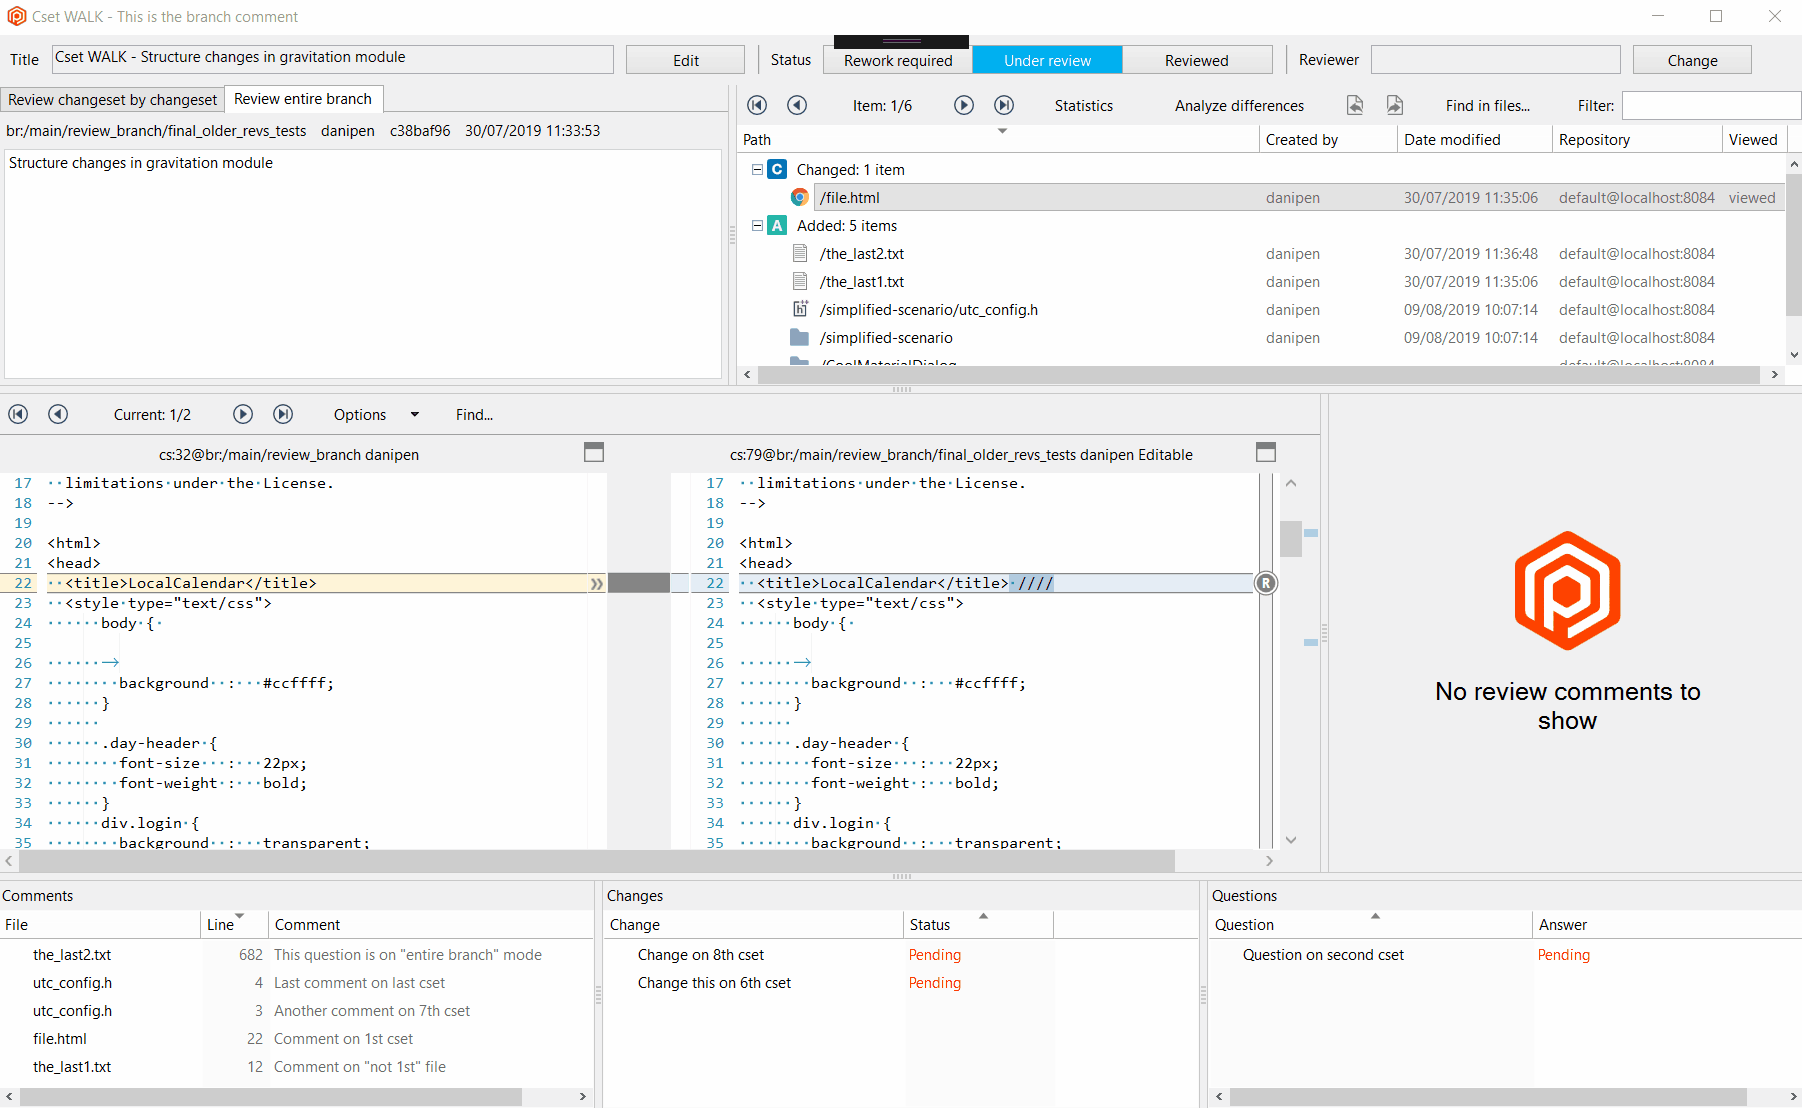This screenshot has height=1108, width=1802.
Task: Switch to Review changeset by changeset tab
Action: [x=112, y=99]
